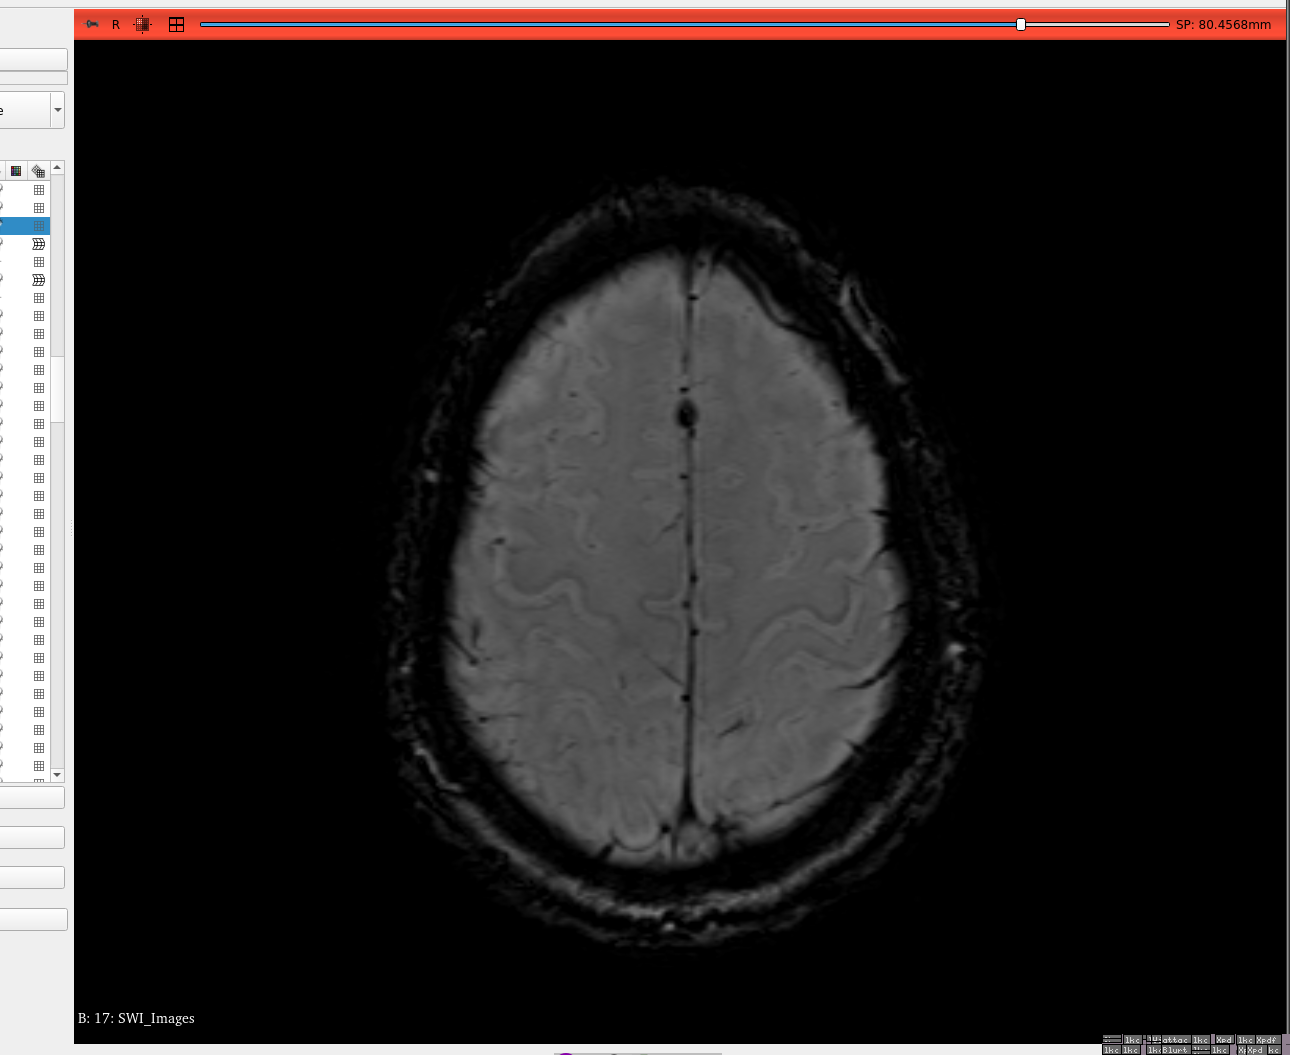Image resolution: width=1290 pixels, height=1055 pixels.
Task: Click the second warped grid transform icon
Action: pos(39,280)
